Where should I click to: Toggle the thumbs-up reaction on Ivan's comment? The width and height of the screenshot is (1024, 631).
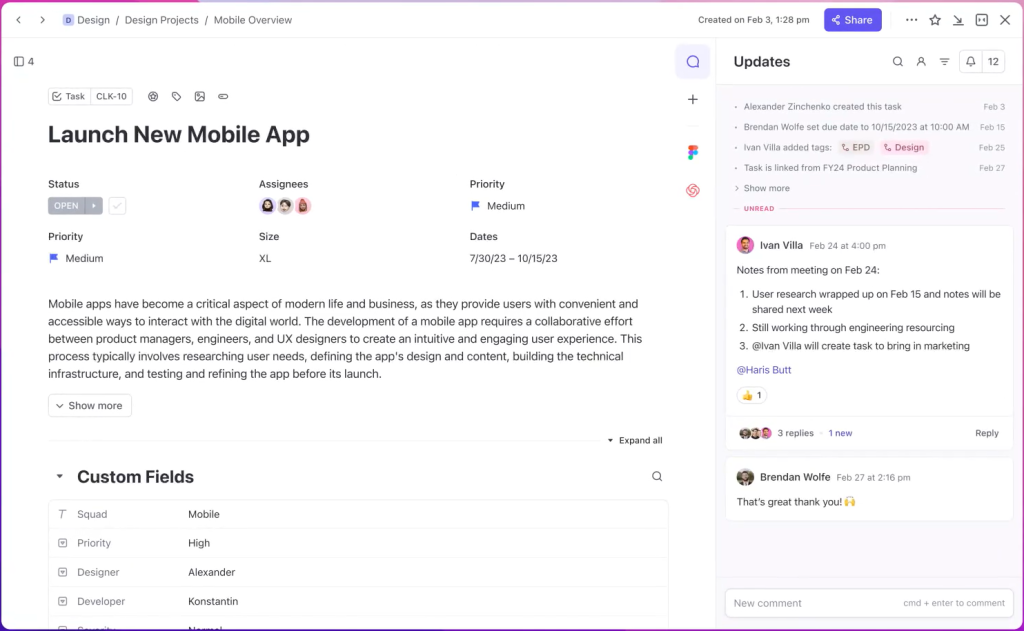point(752,395)
